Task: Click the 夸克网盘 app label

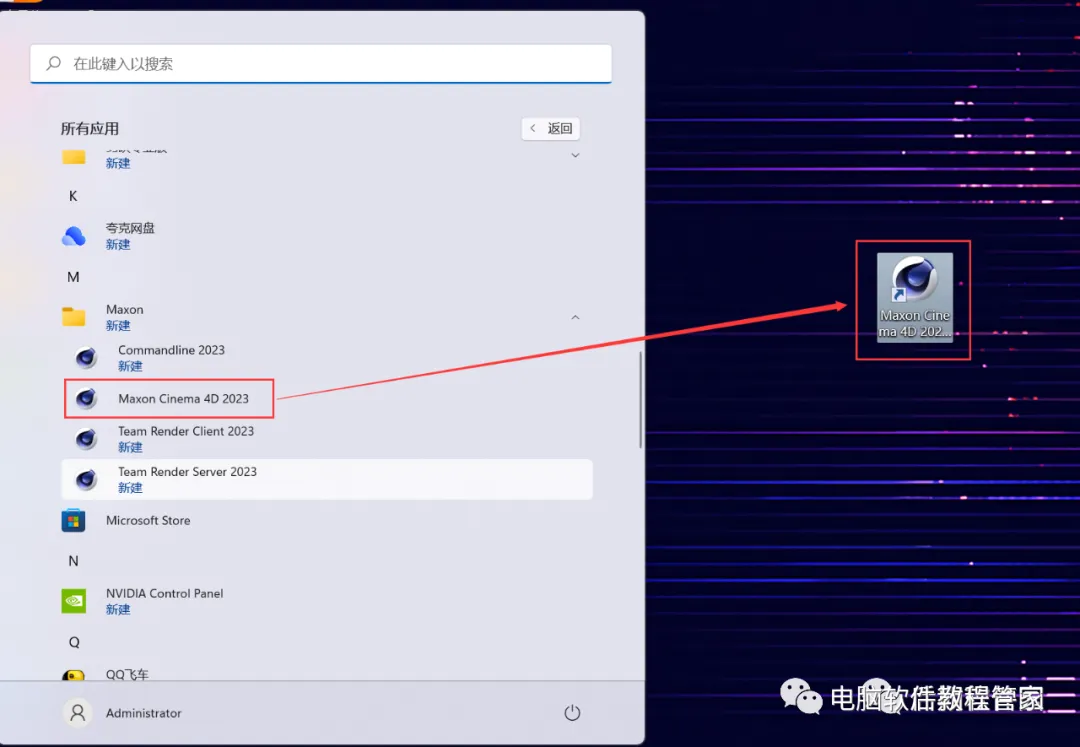Action: (x=130, y=228)
